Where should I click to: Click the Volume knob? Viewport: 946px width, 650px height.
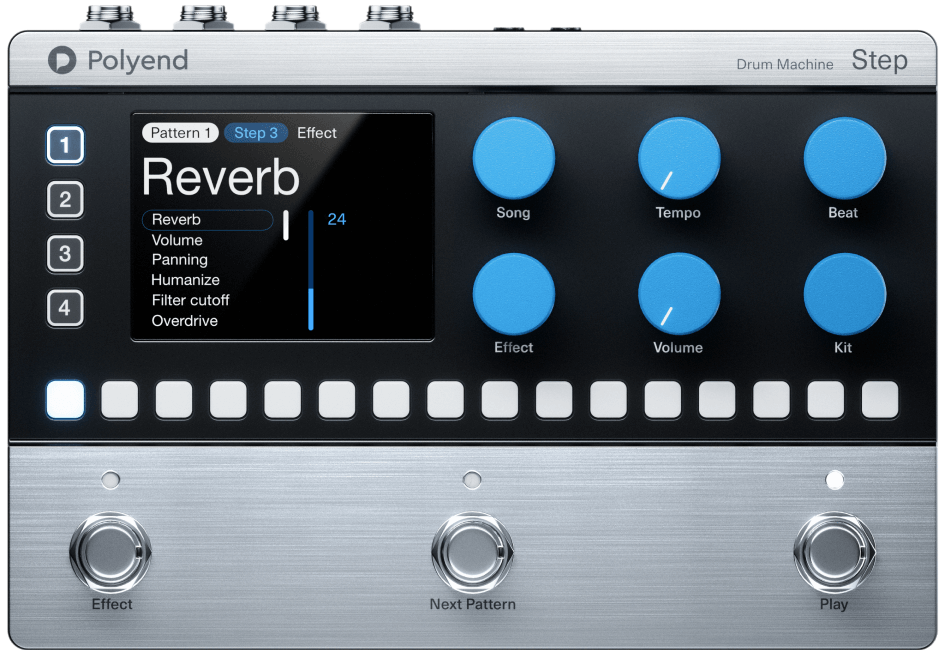pyautogui.click(x=679, y=294)
